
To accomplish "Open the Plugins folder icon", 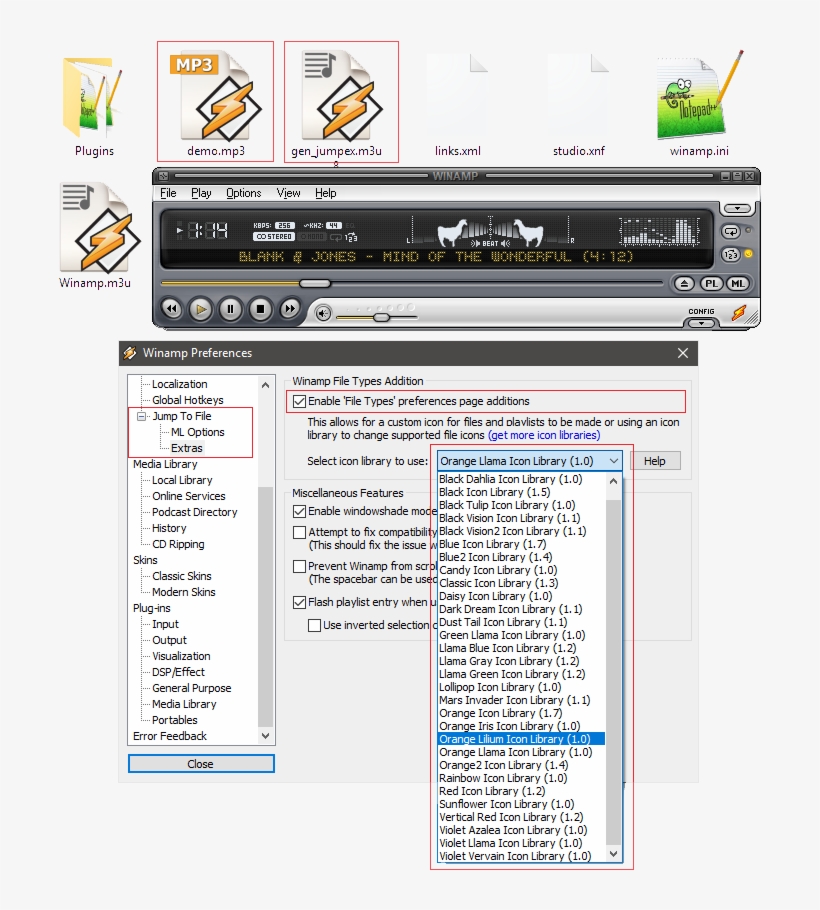I will click(94, 98).
